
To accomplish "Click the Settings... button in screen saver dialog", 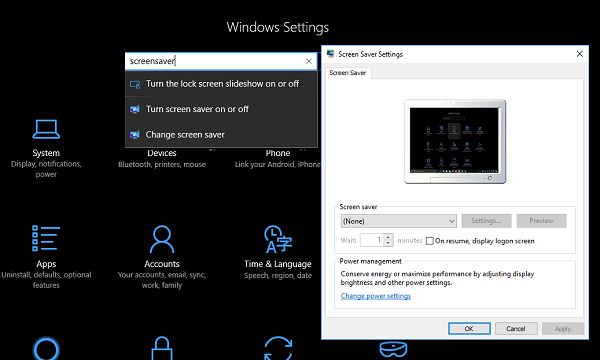I will 486,221.
